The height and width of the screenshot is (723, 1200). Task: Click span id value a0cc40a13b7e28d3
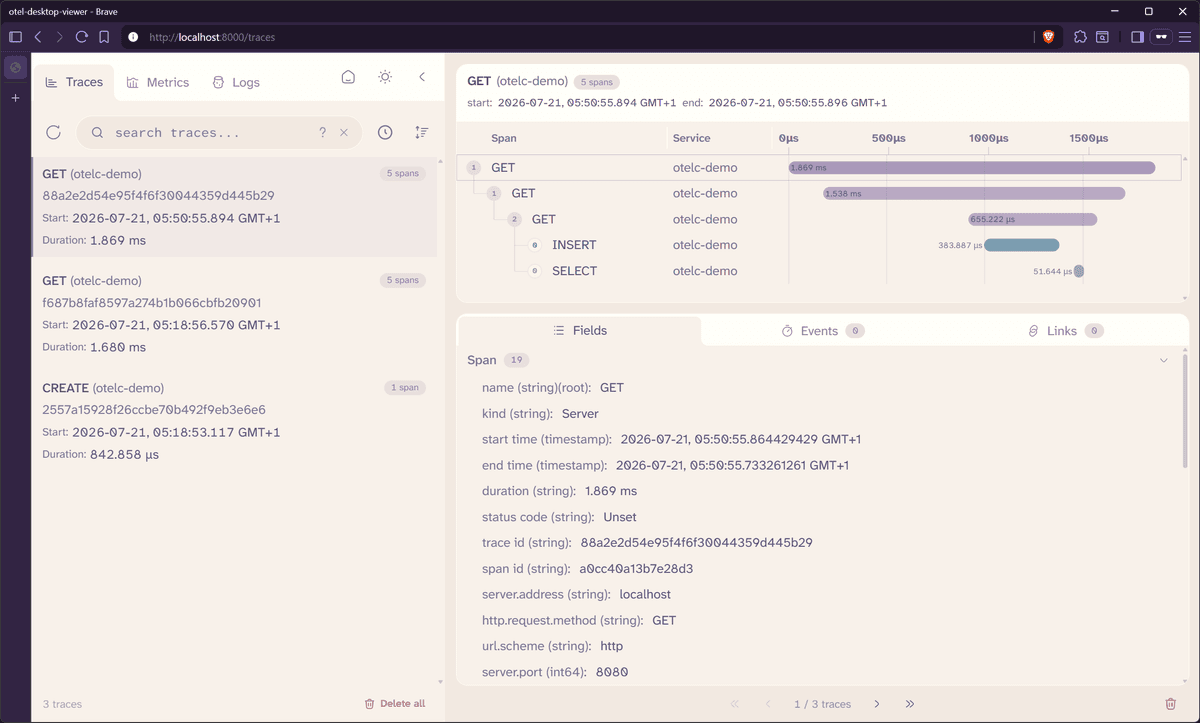(636, 569)
